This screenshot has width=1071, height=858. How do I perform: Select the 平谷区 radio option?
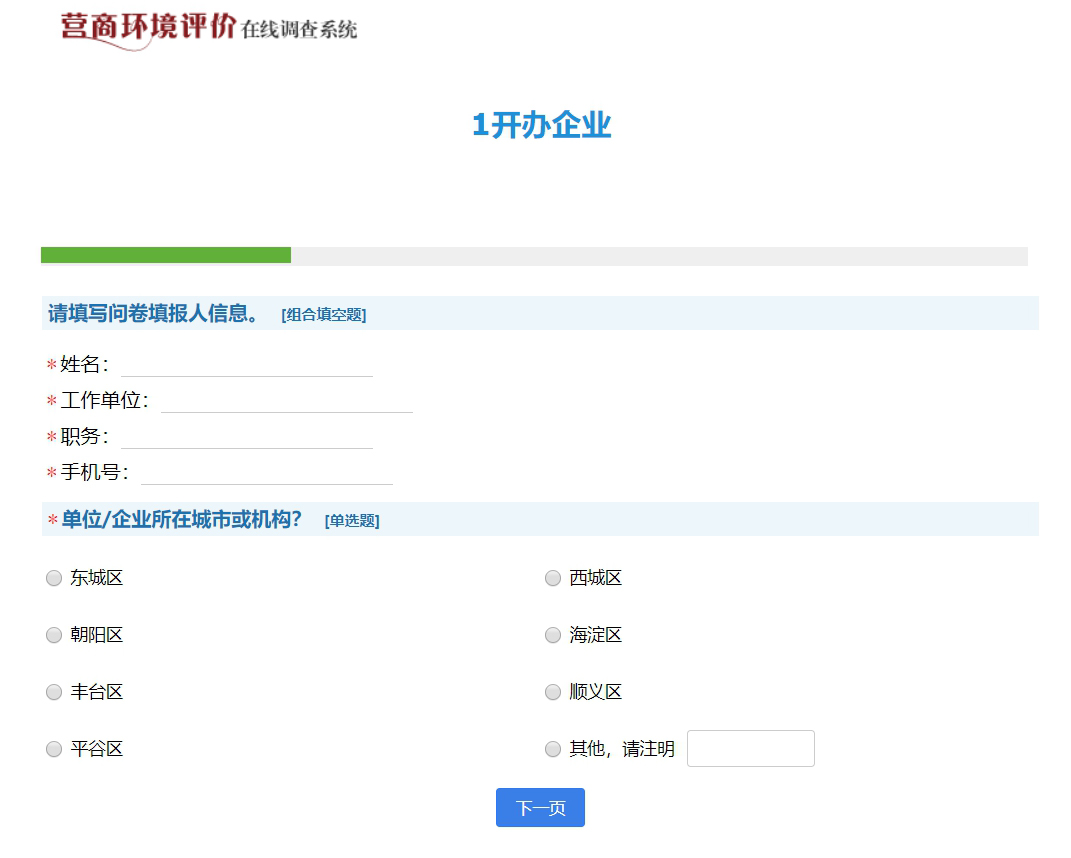54,749
